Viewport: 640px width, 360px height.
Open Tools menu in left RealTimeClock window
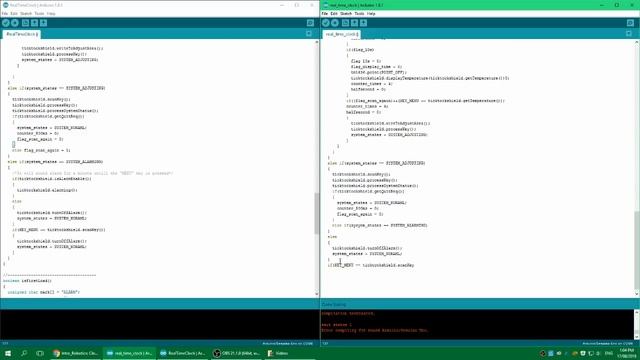click(x=39, y=13)
